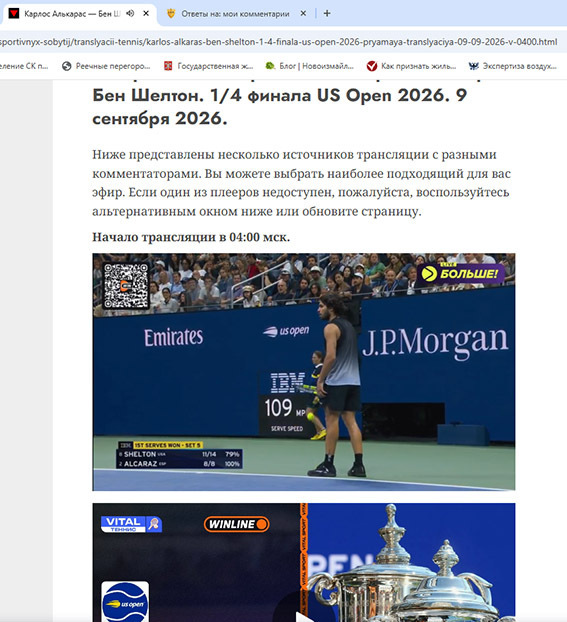Close the Карлос Алькарас tab
The width and height of the screenshot is (567, 622).
146,13
